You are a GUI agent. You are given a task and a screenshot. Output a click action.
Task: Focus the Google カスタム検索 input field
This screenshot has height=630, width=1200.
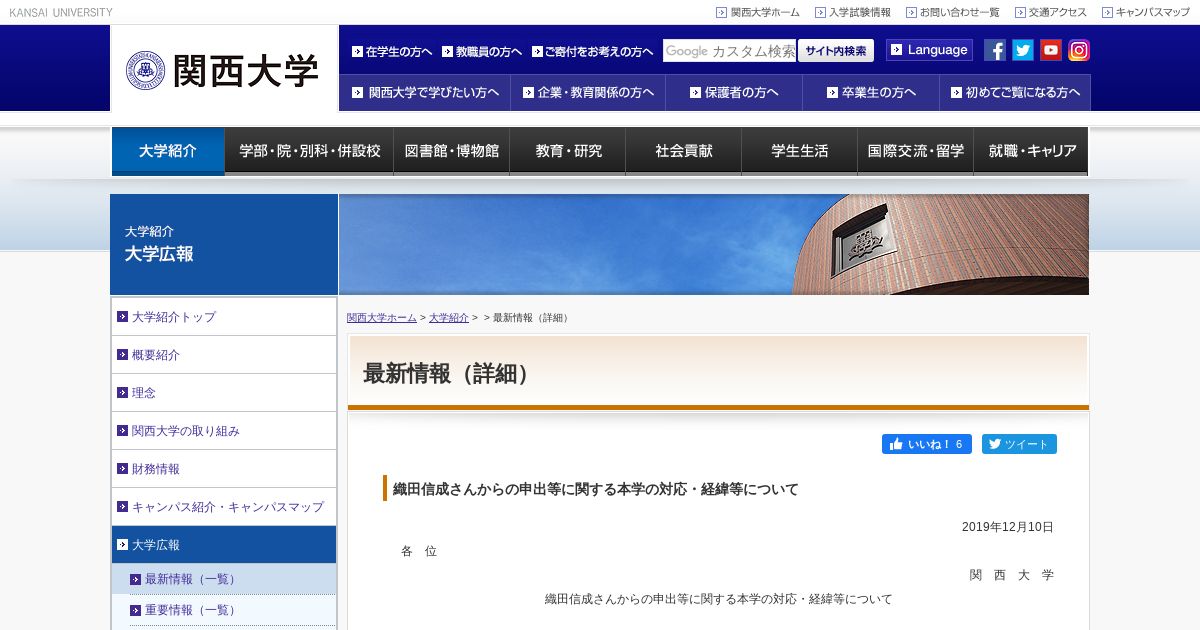pyautogui.click(x=729, y=51)
